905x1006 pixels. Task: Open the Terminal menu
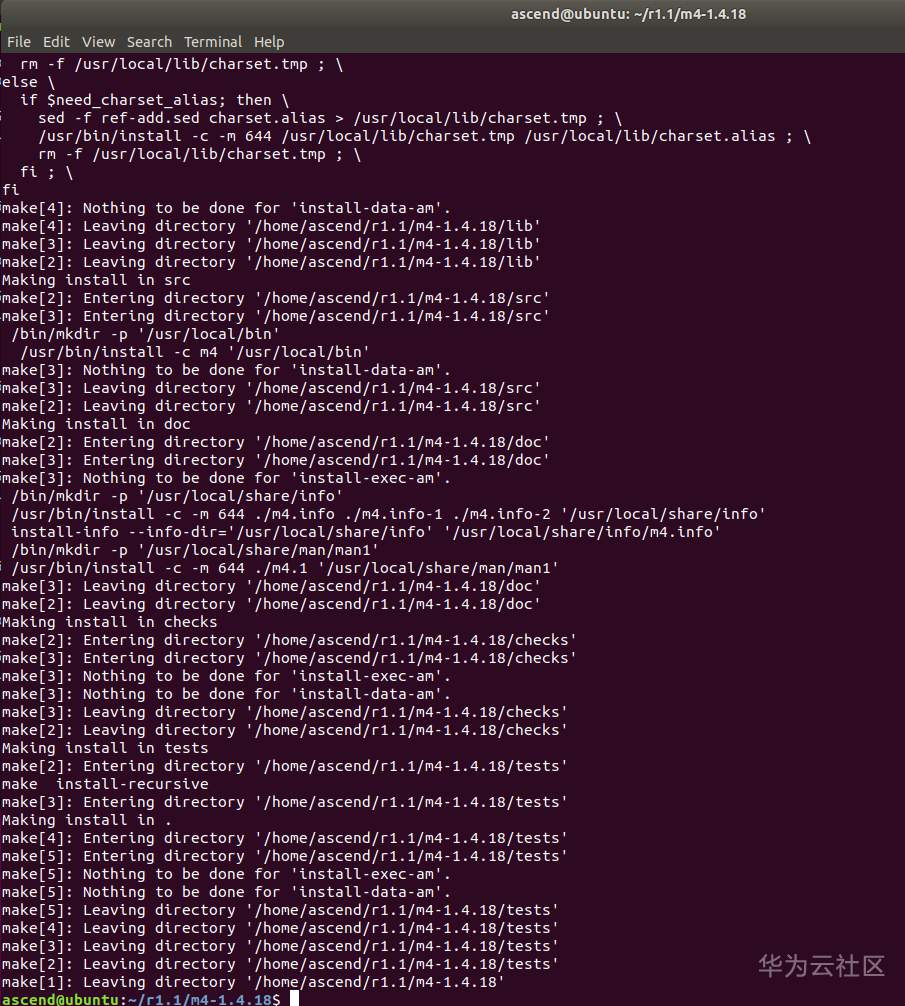coord(213,42)
